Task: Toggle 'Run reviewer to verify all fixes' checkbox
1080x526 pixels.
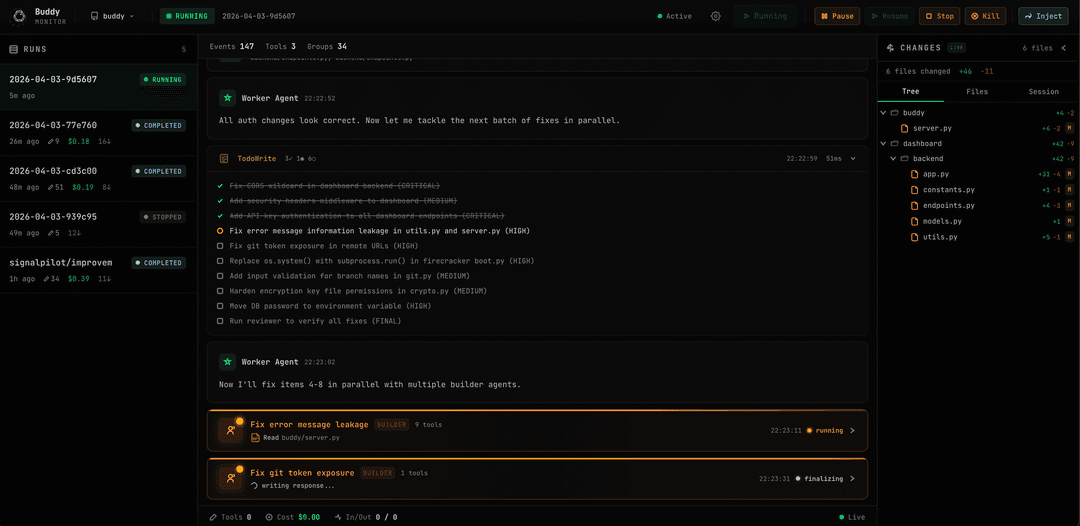Action: click(220, 321)
